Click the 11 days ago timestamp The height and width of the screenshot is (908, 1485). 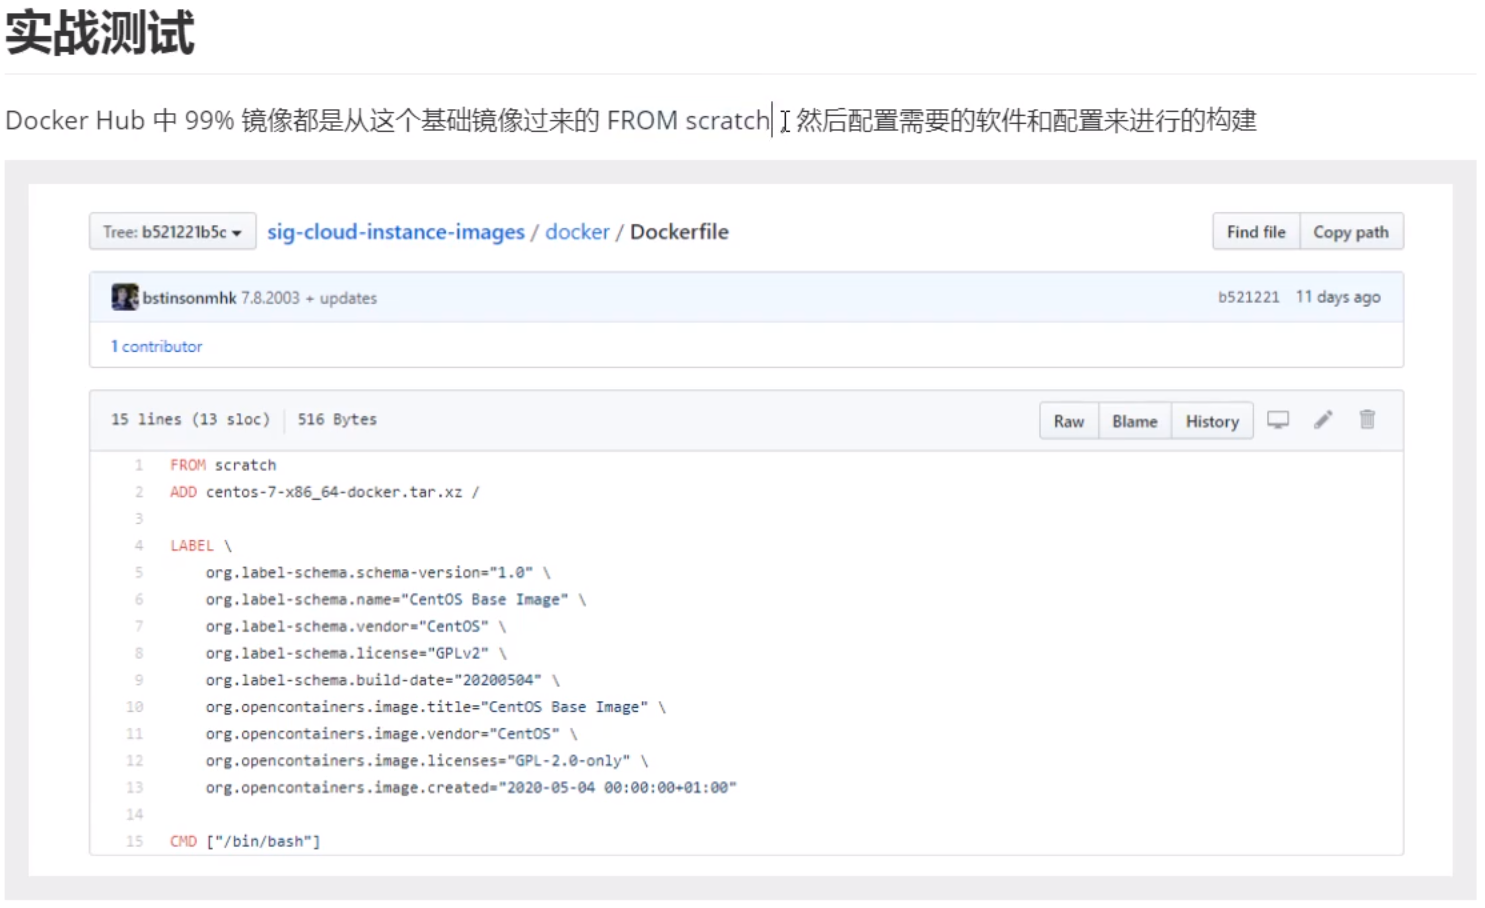pos(1338,297)
